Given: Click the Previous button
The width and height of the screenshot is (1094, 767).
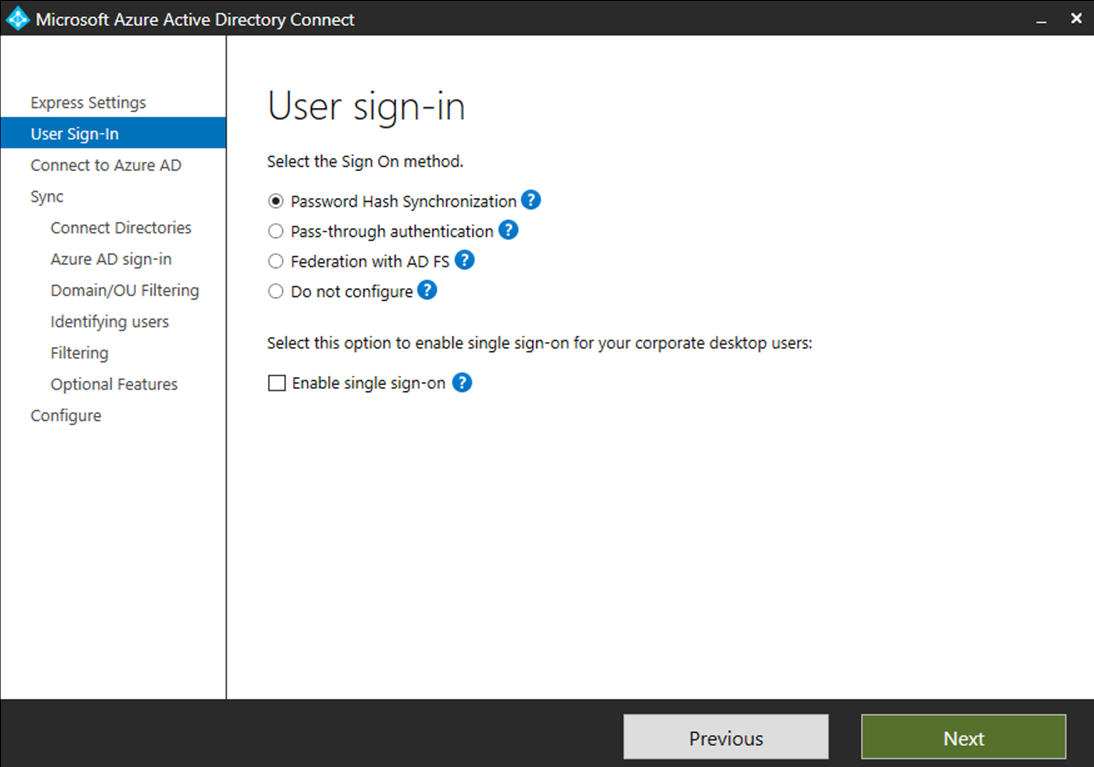Looking at the screenshot, I should [x=725, y=737].
